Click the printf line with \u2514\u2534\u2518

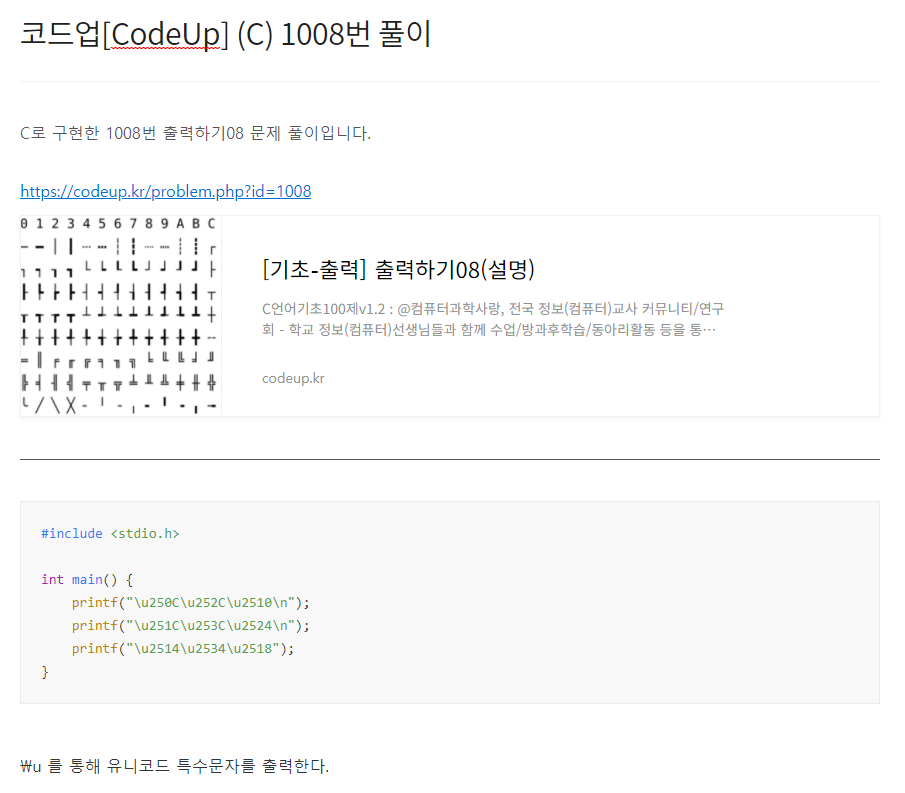point(183,649)
